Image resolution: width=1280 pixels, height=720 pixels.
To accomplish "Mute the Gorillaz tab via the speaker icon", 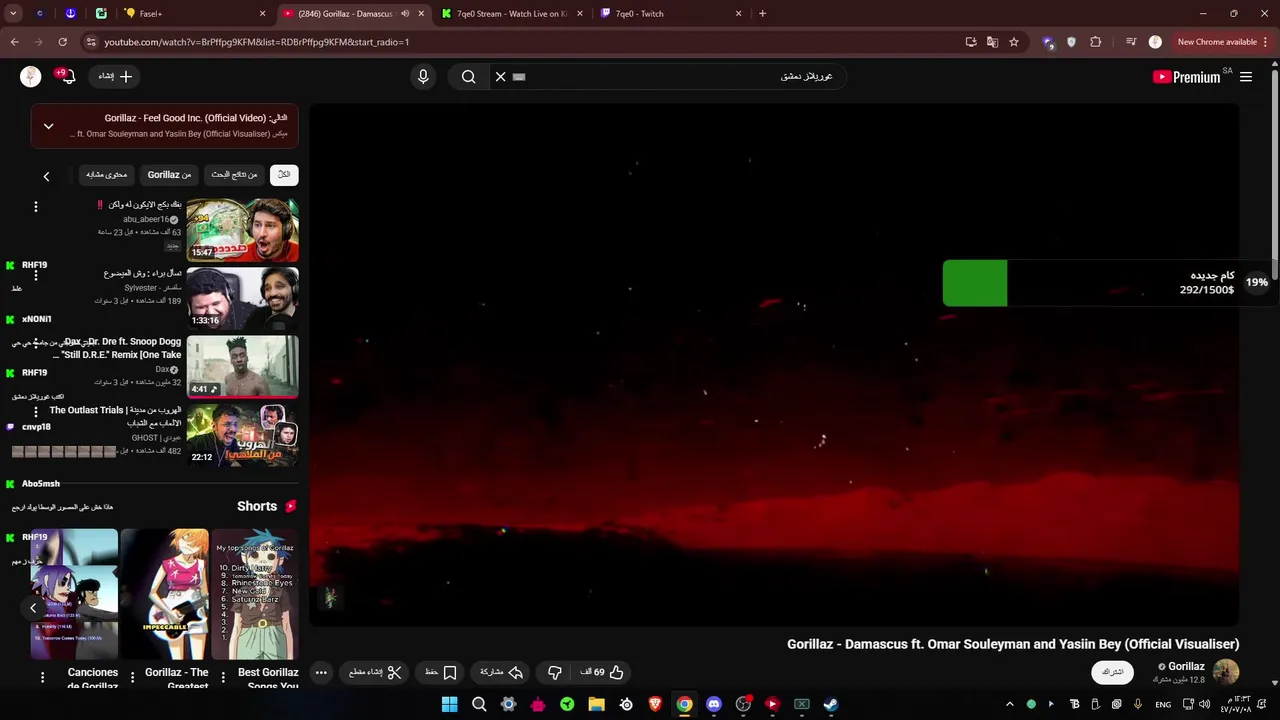I will click(405, 14).
